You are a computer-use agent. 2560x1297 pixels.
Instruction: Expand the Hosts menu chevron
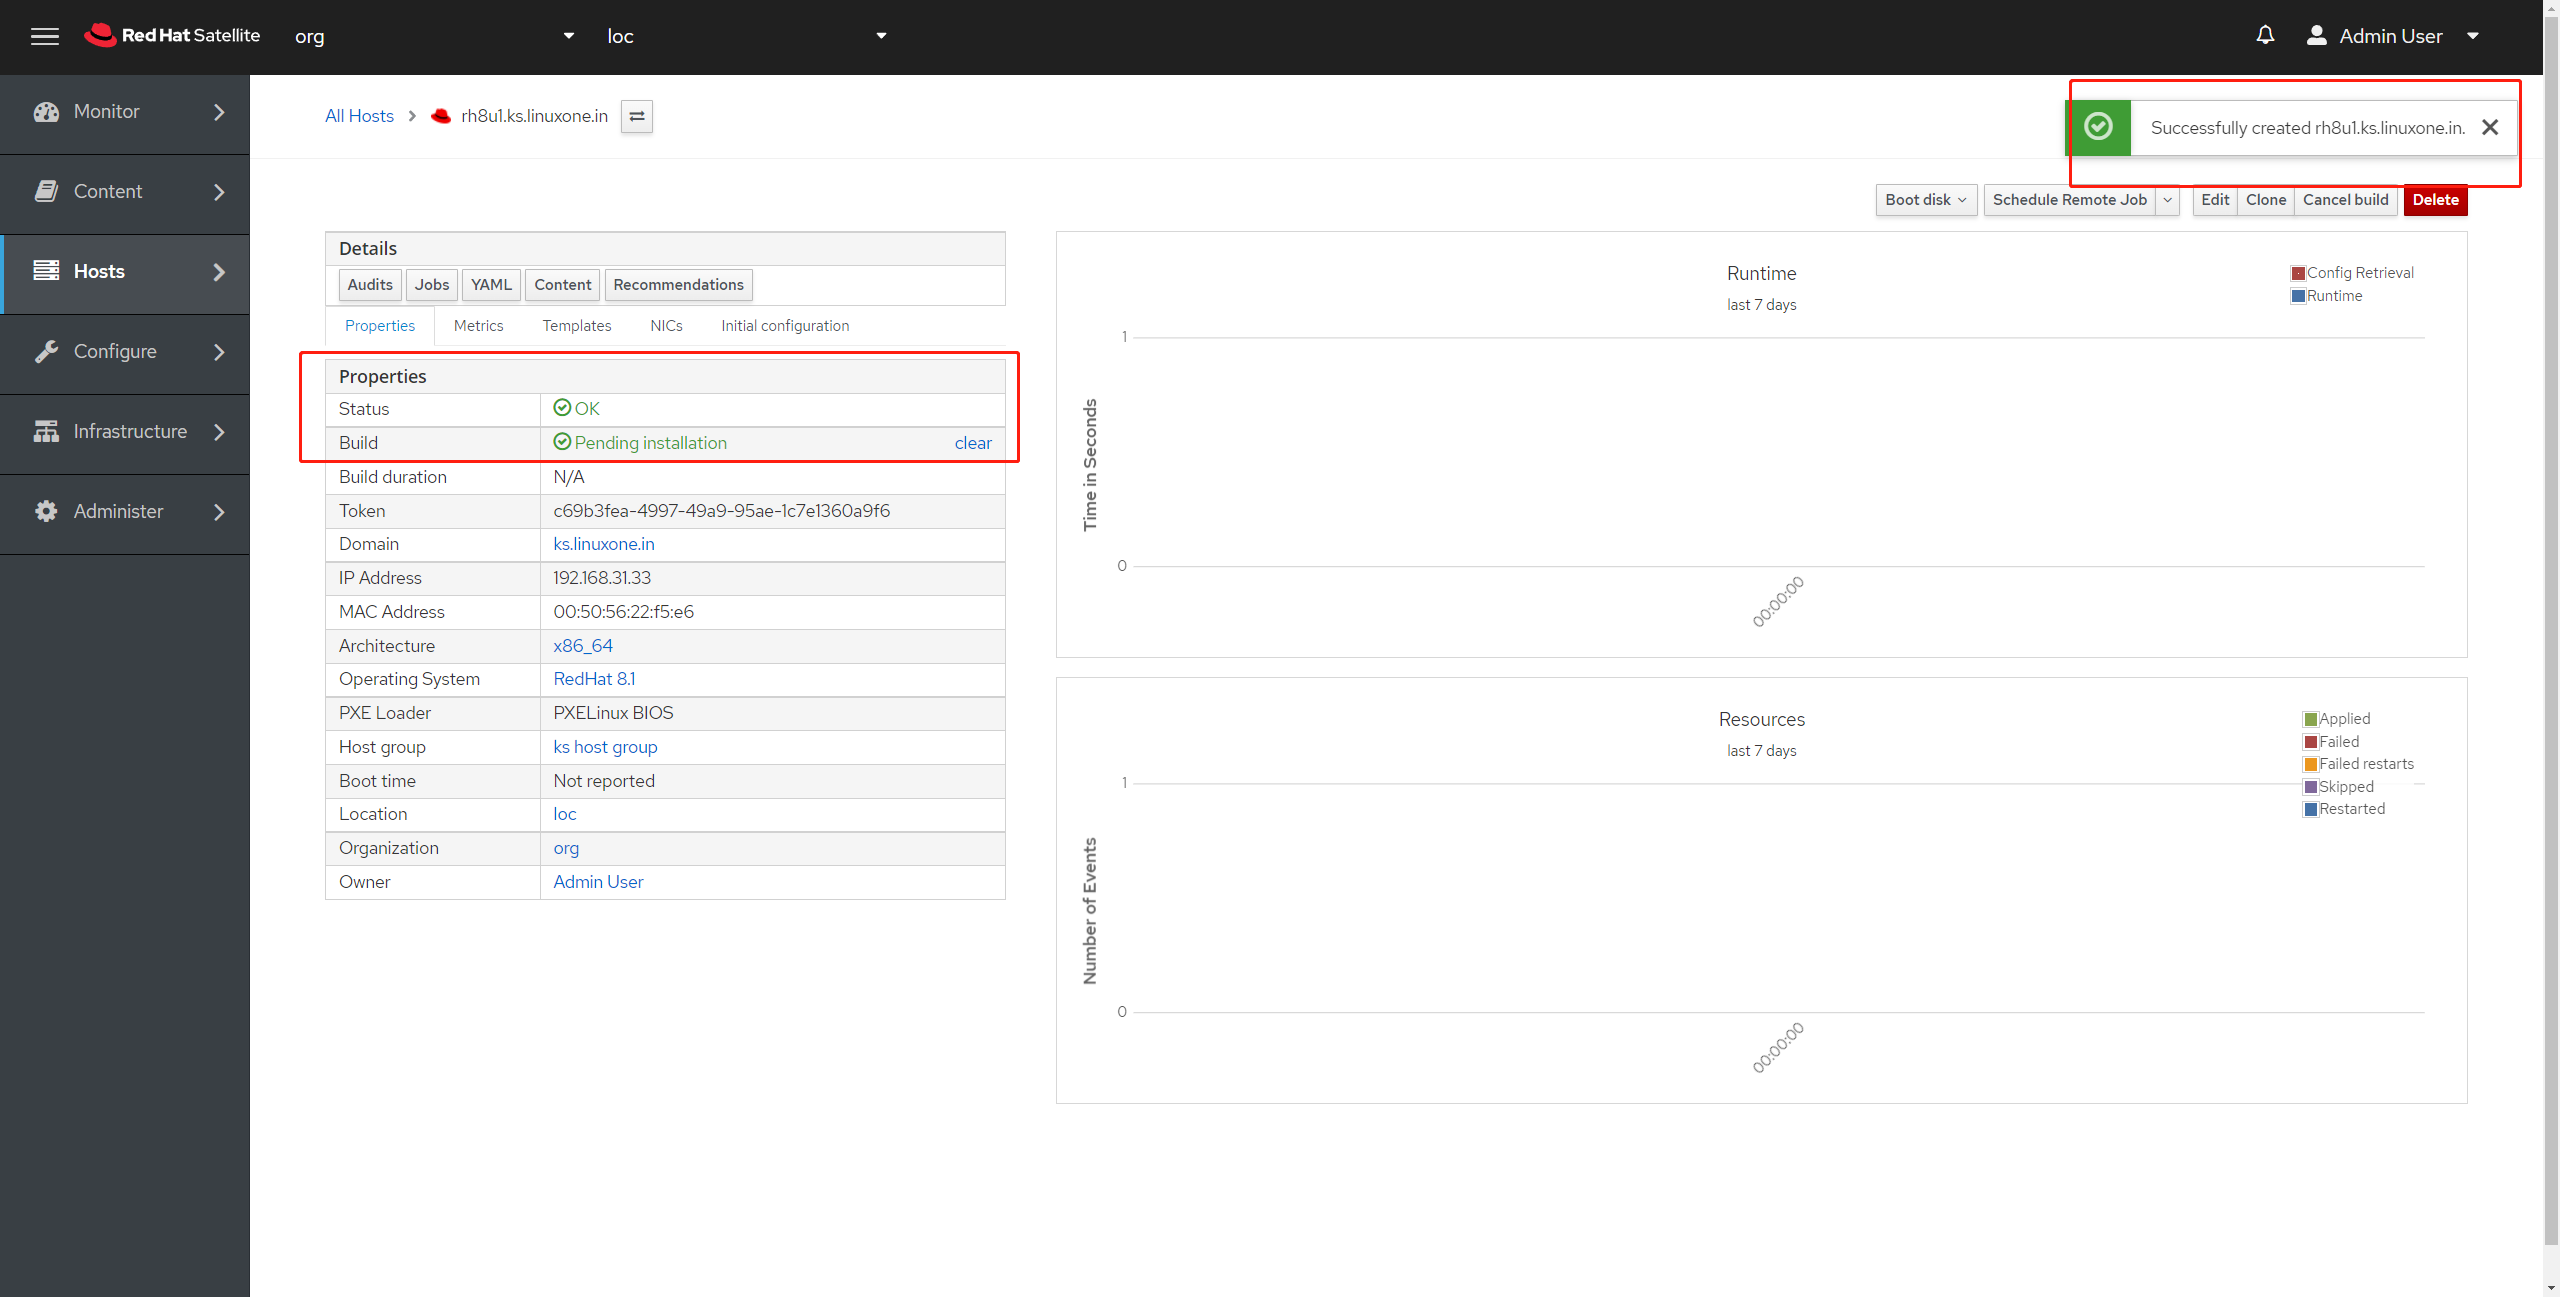tap(219, 272)
